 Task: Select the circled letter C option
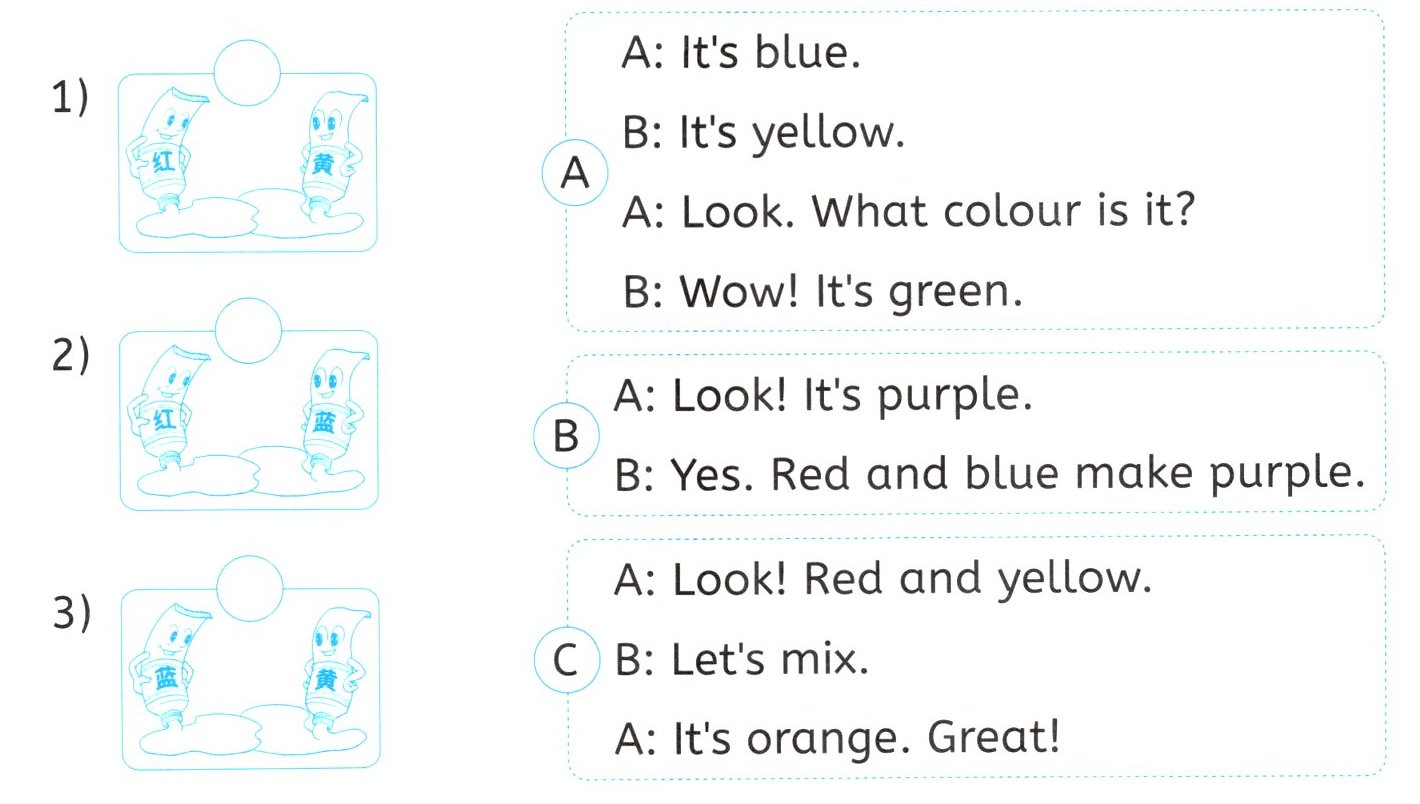(x=566, y=662)
